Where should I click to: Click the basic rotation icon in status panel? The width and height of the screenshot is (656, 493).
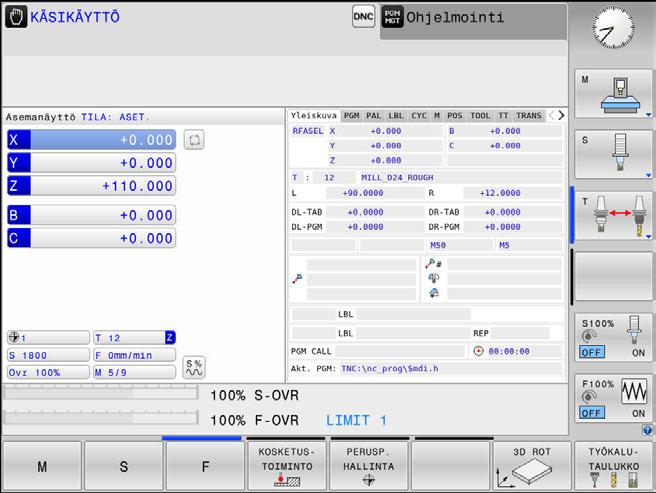(433, 278)
